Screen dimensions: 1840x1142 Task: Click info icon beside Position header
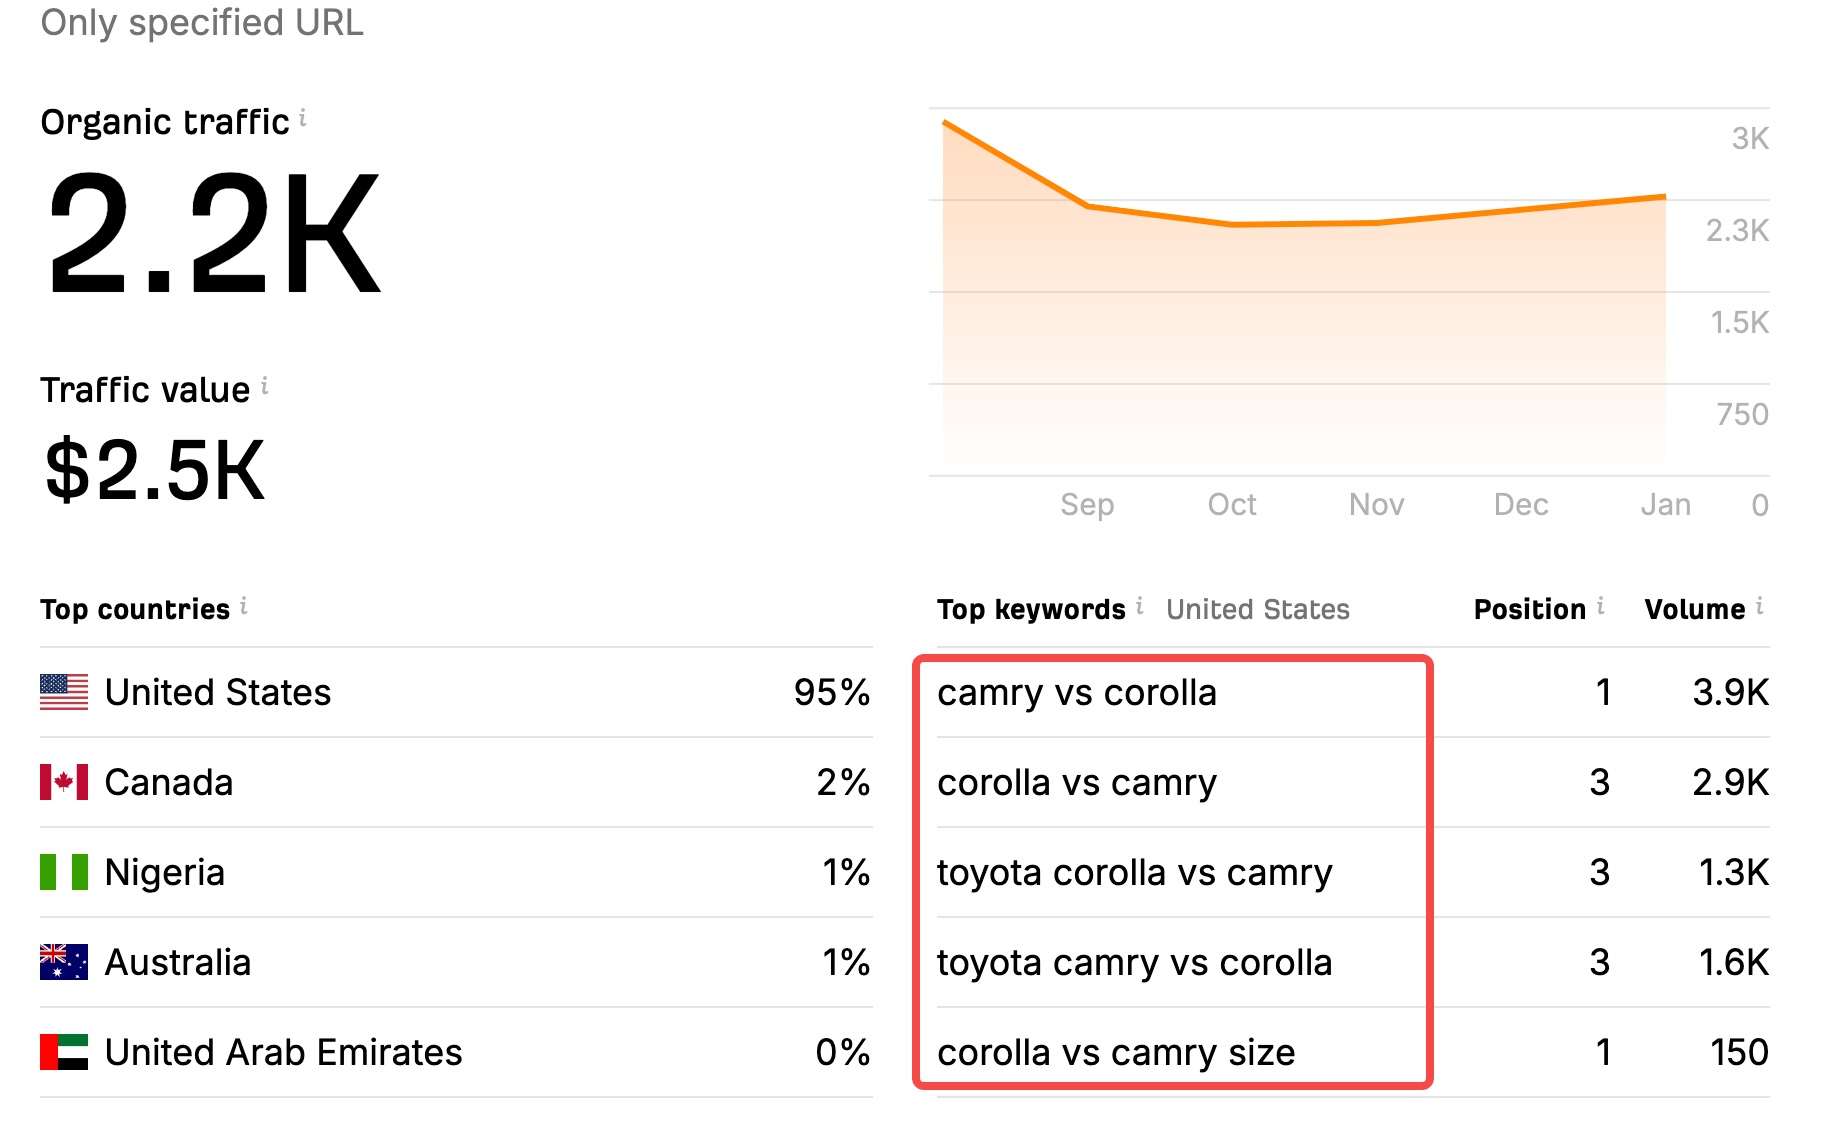coord(1601,606)
